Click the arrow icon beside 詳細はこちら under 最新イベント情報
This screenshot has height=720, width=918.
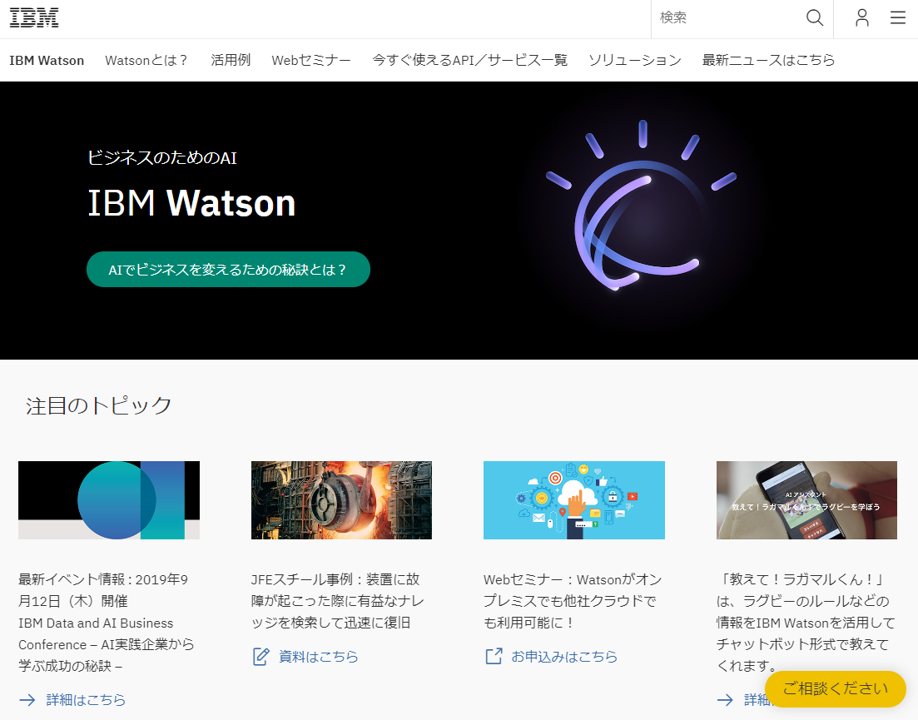click(28, 700)
